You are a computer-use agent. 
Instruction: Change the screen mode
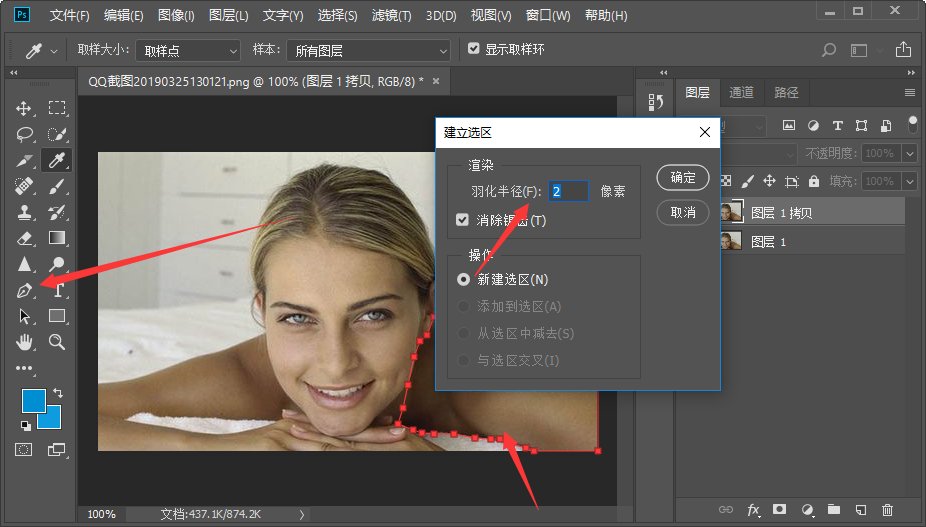pyautogui.click(x=57, y=450)
